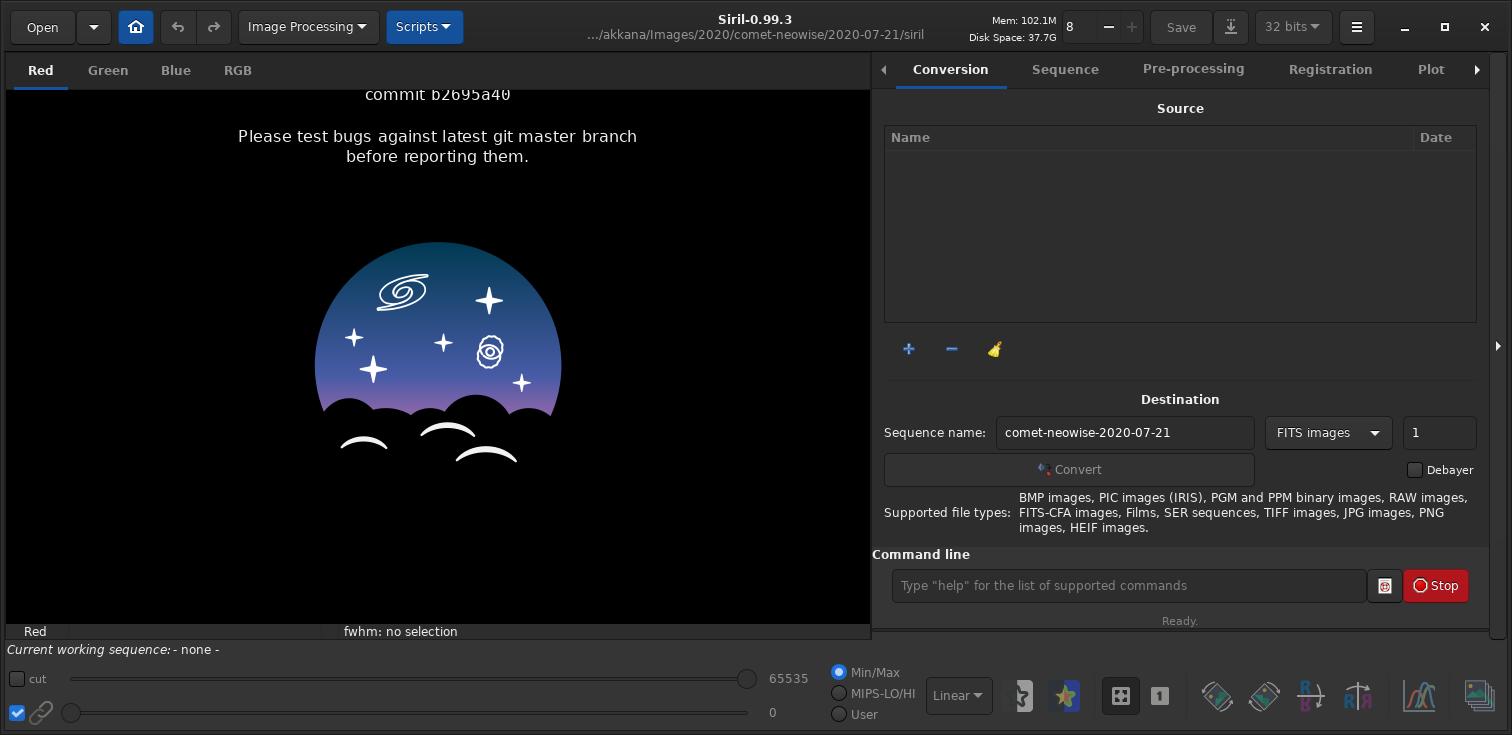Undo the last operation
This screenshot has width=1512, height=735.
pyautogui.click(x=178, y=27)
